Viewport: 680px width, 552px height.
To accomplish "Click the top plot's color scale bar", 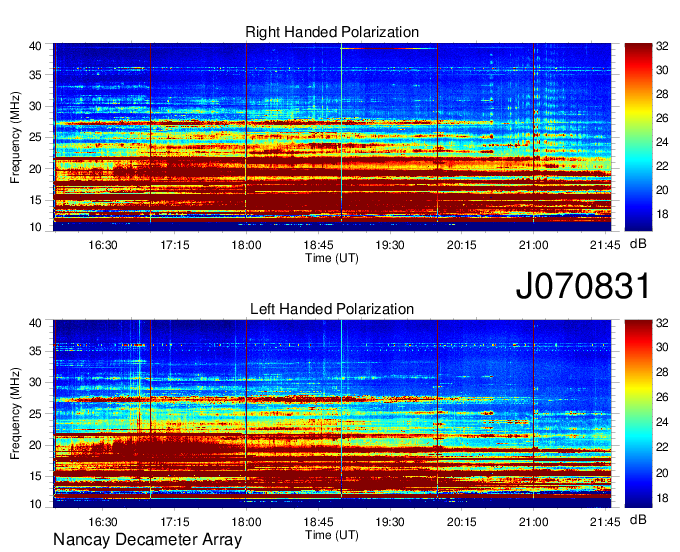I will click(x=638, y=137).
